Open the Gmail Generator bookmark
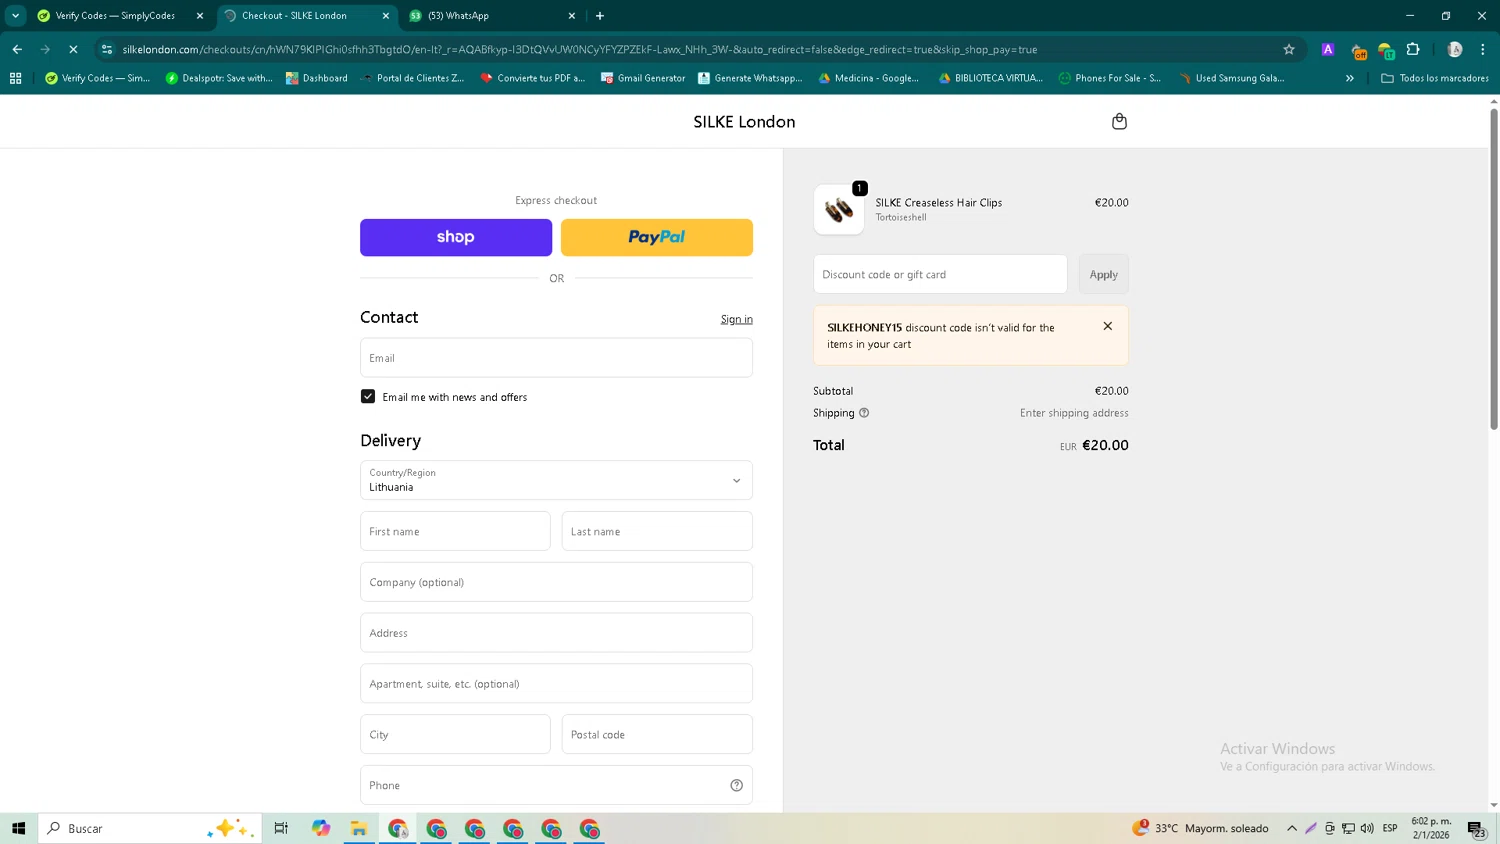 point(643,78)
